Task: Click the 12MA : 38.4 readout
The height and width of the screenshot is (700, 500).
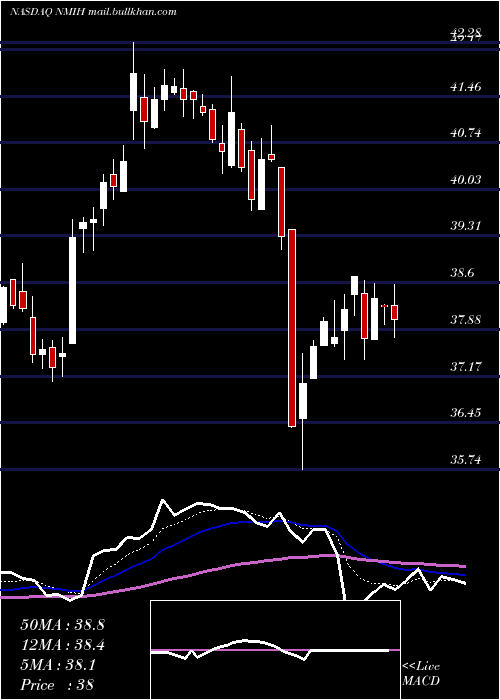Action: click(x=62, y=645)
